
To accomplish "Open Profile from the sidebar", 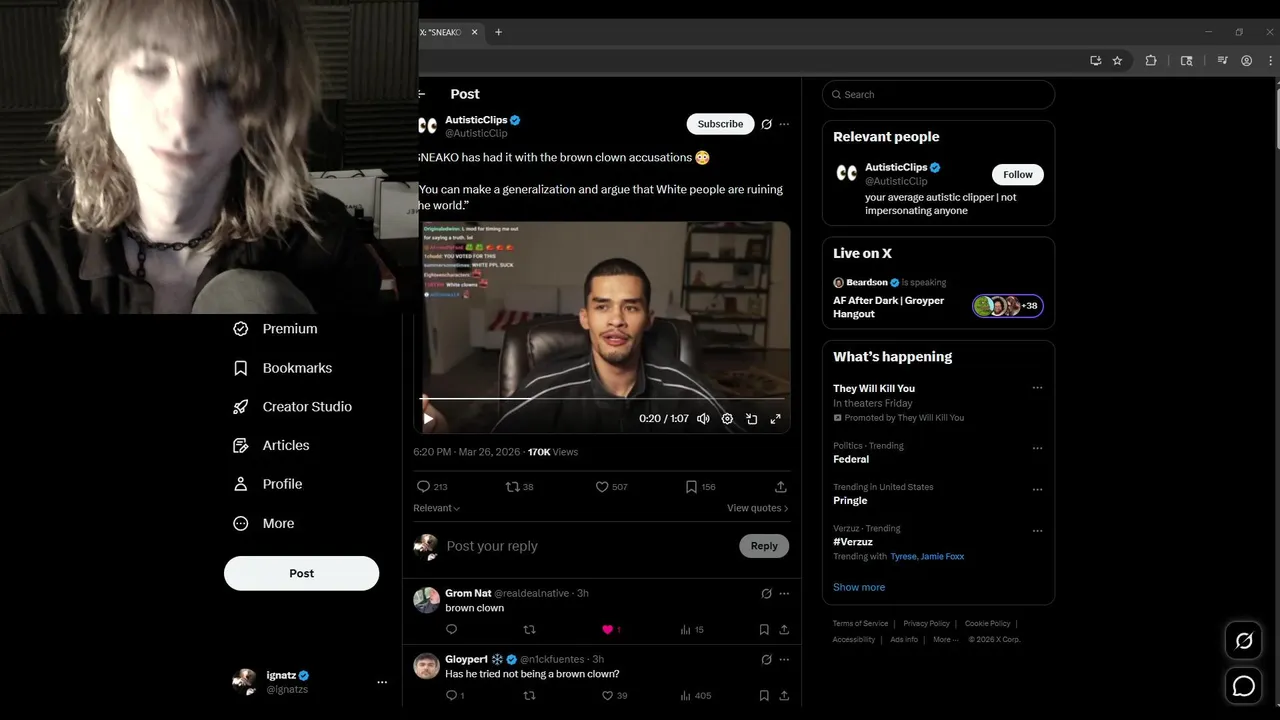I will pos(267,484).
